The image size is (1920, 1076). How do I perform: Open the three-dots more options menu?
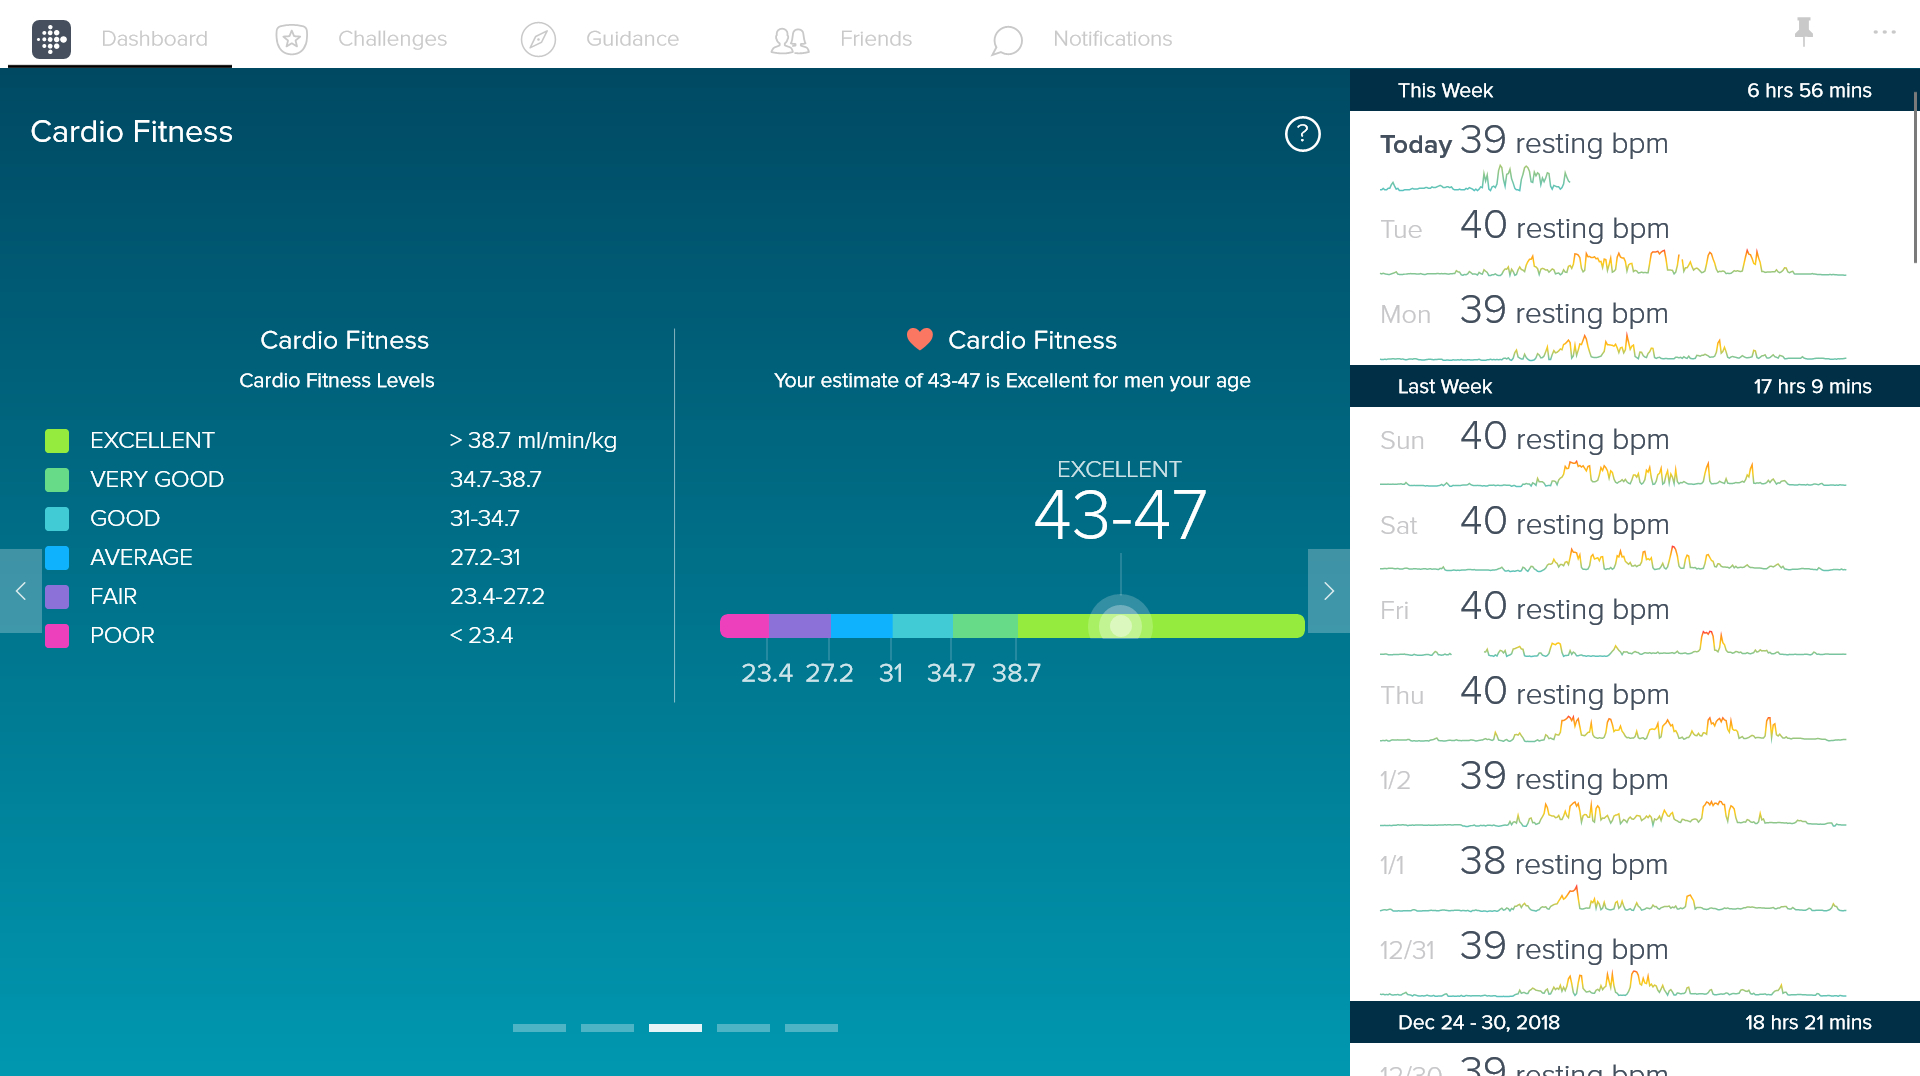(x=1884, y=32)
